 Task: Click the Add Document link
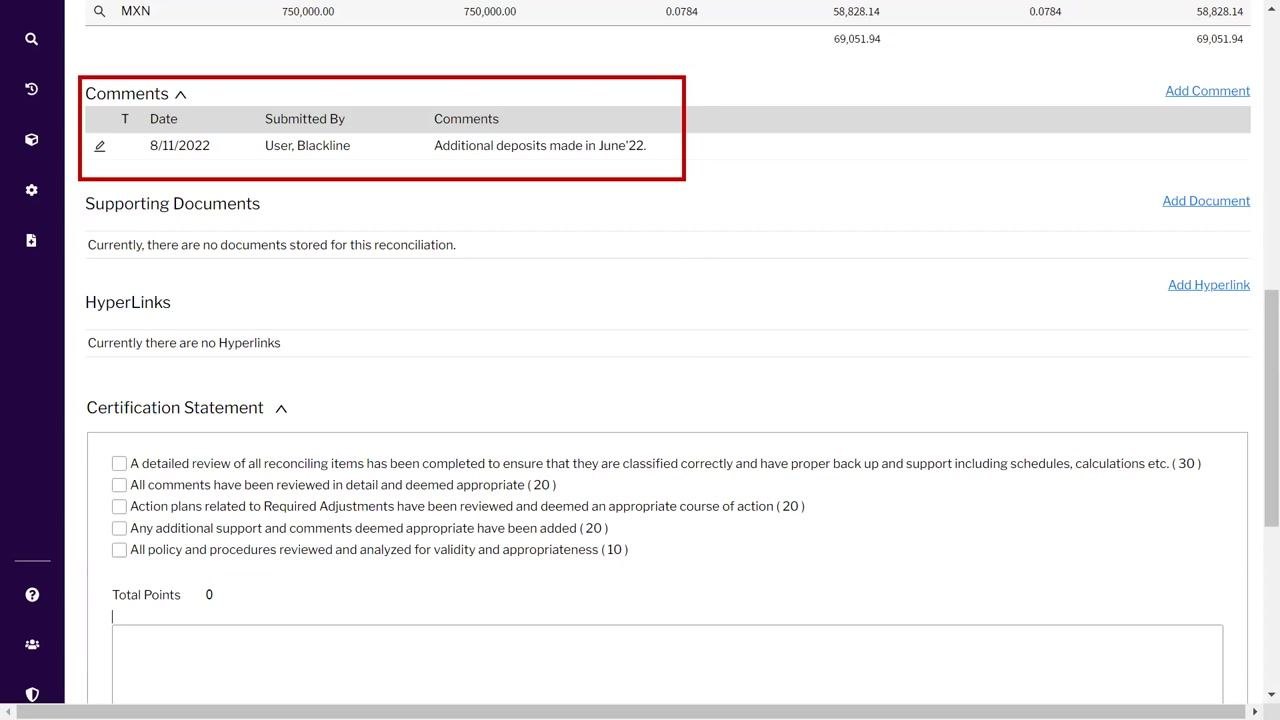point(1206,201)
